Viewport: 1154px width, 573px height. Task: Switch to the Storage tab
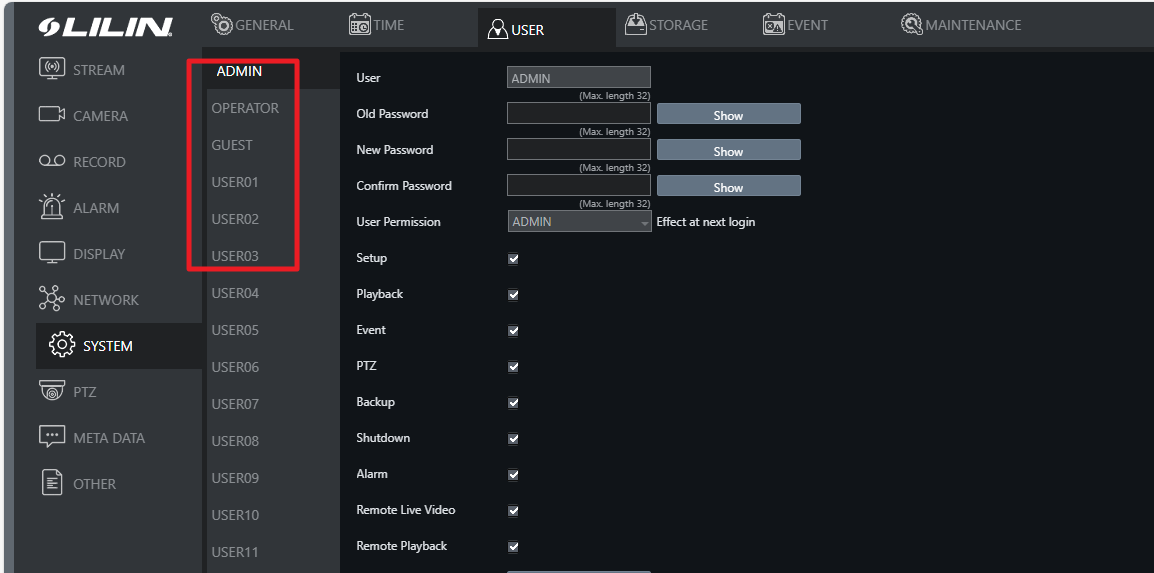tap(666, 25)
